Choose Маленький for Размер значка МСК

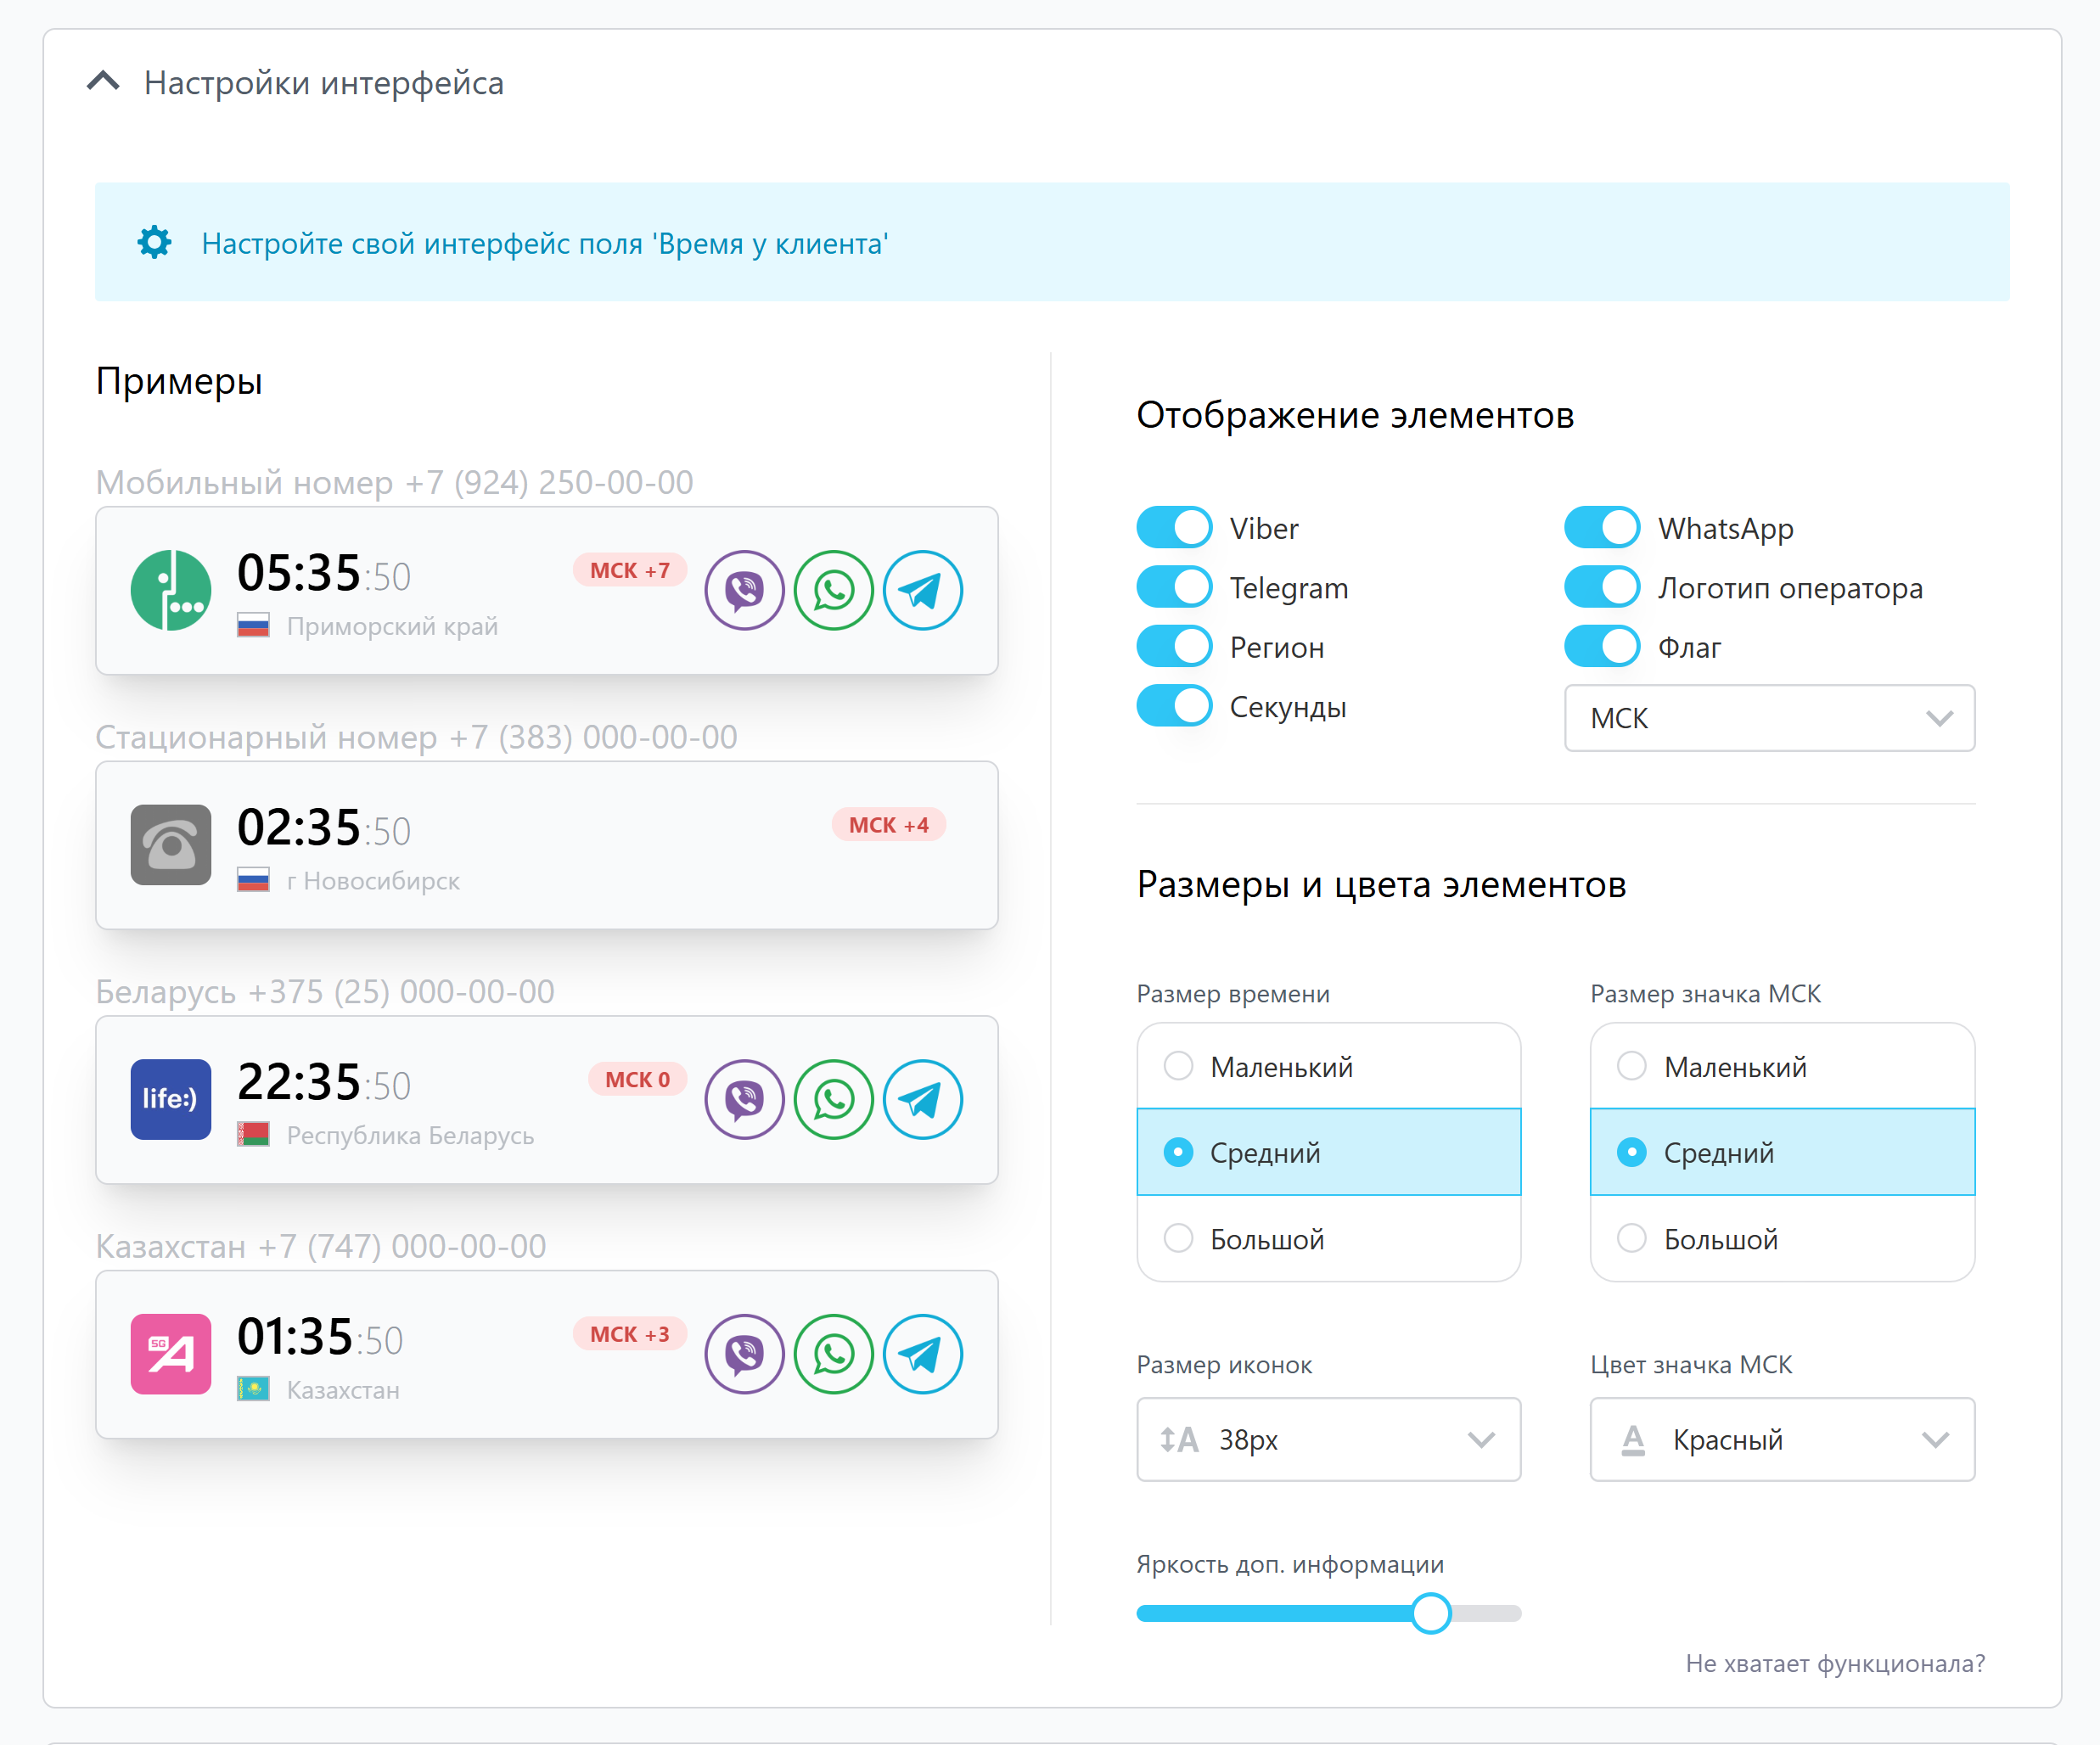tap(1632, 1066)
